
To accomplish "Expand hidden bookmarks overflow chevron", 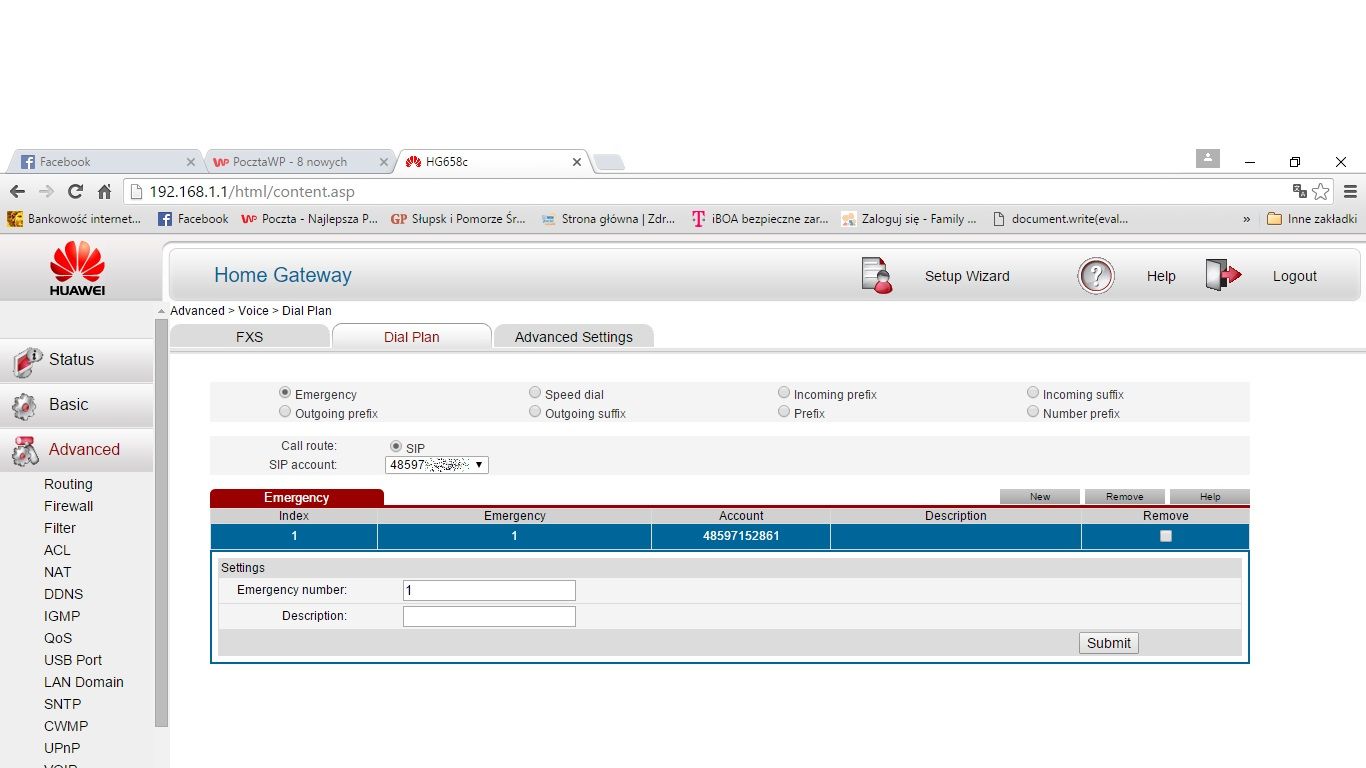I will [x=1246, y=219].
